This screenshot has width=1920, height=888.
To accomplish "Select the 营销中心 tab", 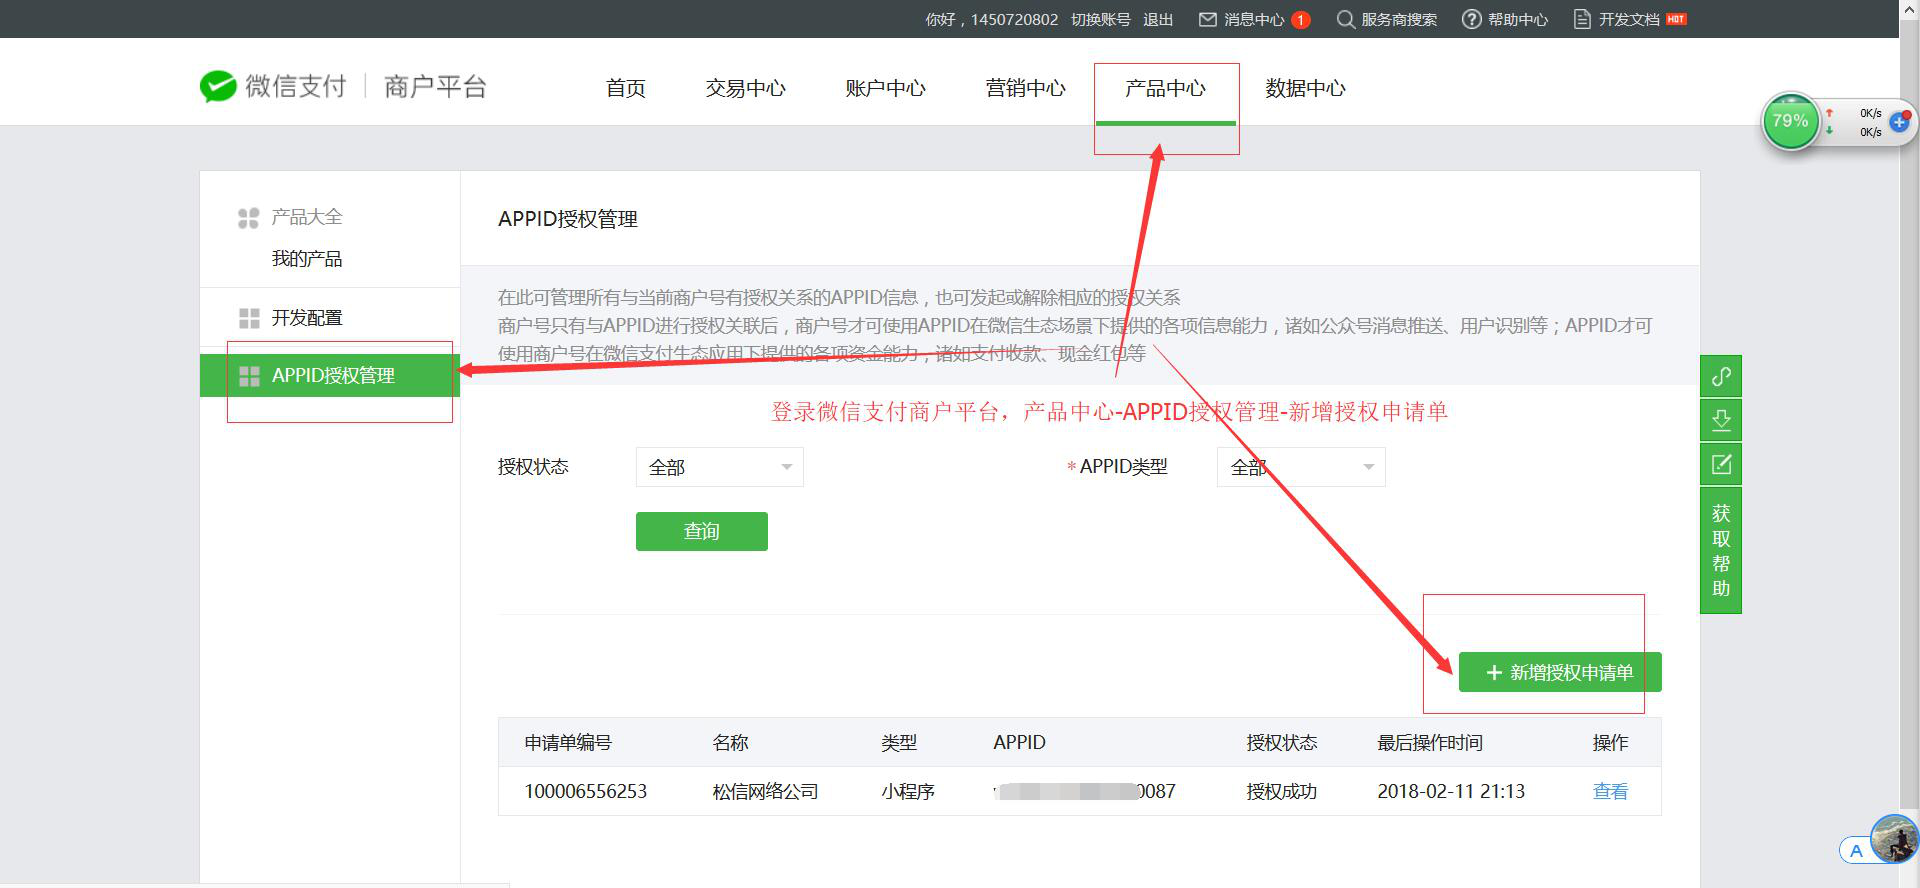I will coord(1026,88).
